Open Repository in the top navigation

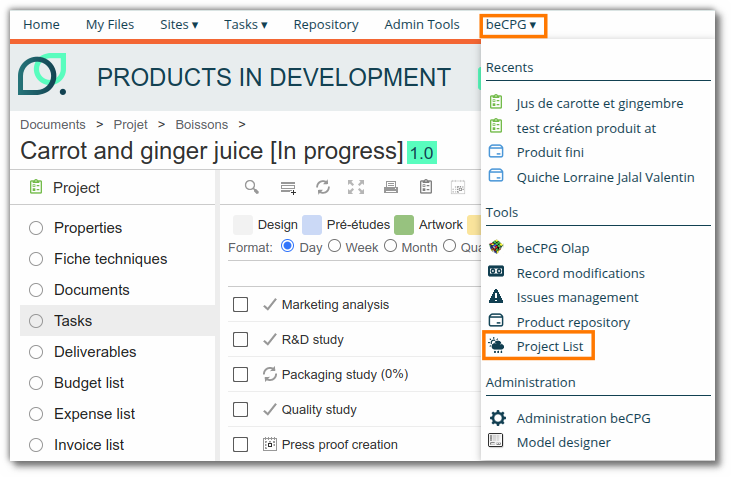[326, 24]
